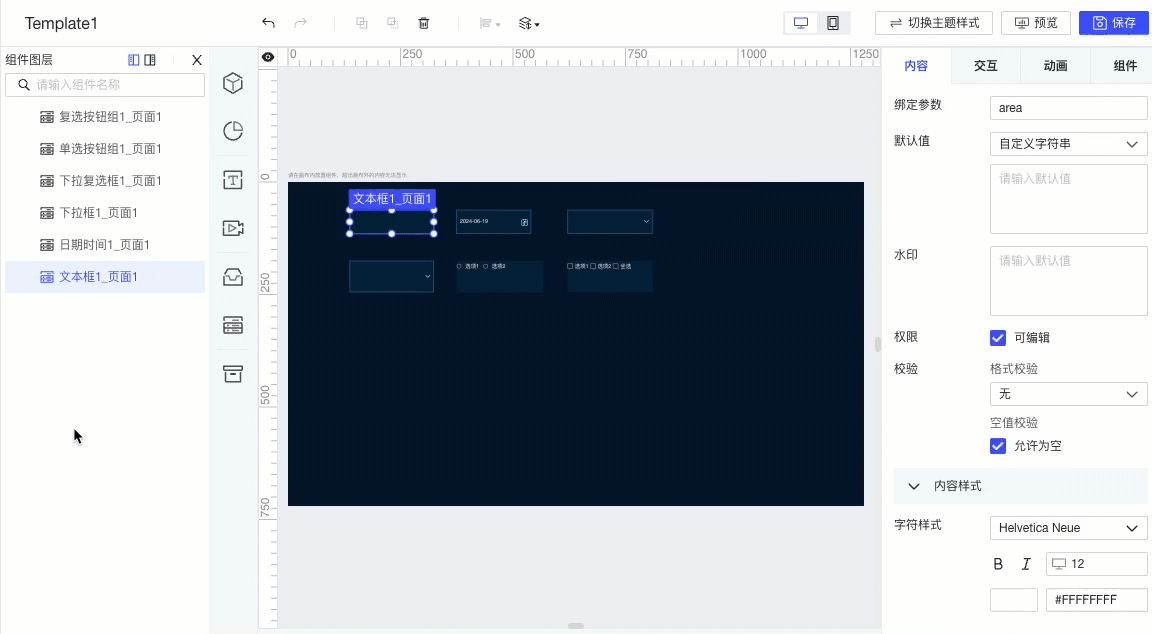Click date picker component on canvas
Screen dimensions: 1152x634
click(x=494, y=222)
